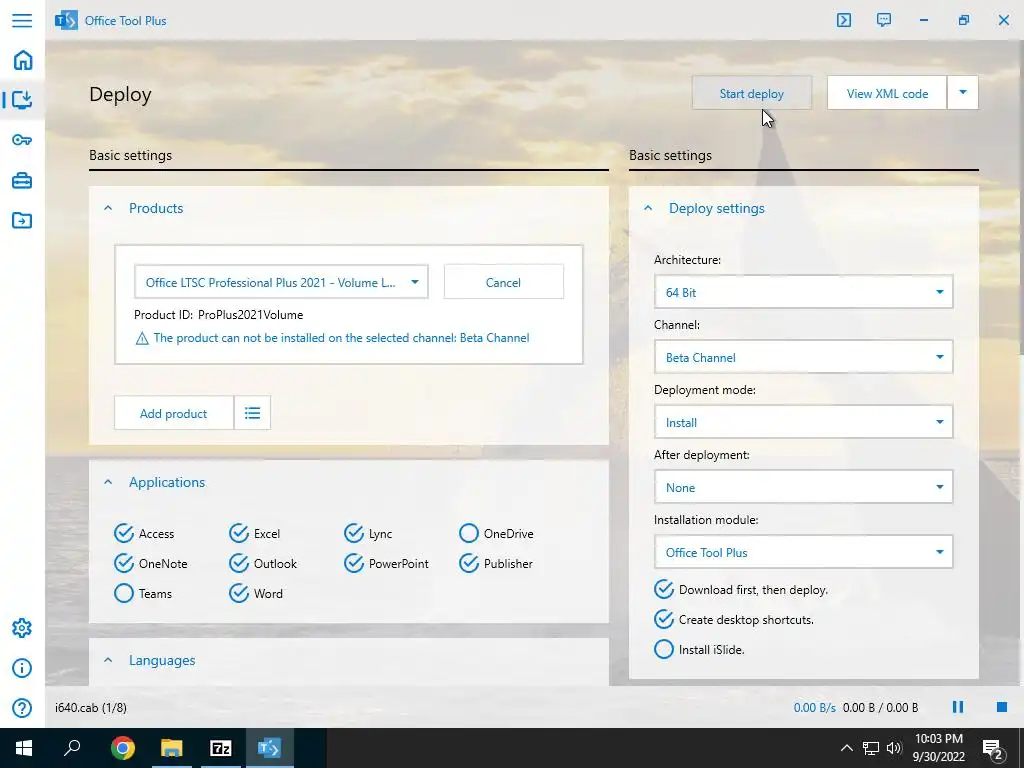This screenshot has width=1024, height=768.
Task: Pause the current download
Action: tap(957, 707)
